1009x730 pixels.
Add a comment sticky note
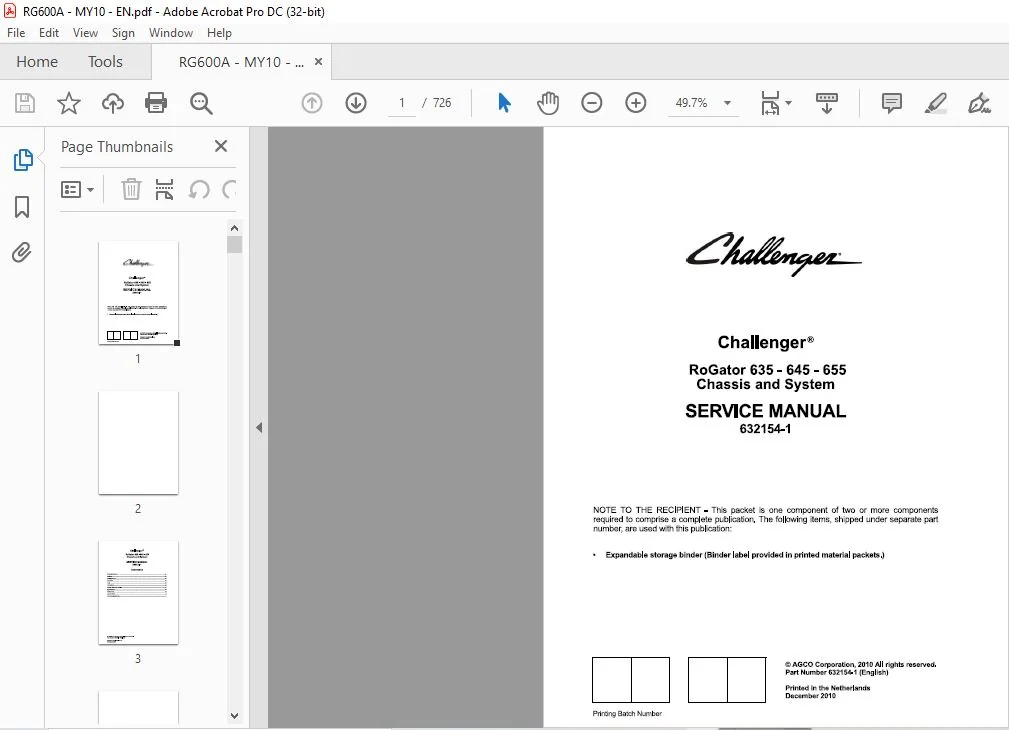(x=892, y=103)
